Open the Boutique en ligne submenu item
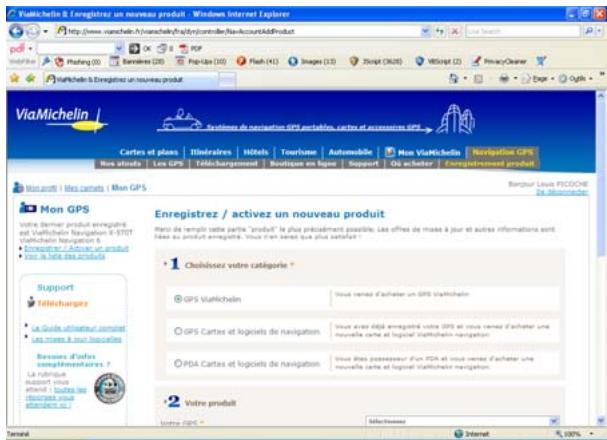This screenshot has height=440, width=607. tap(303, 164)
